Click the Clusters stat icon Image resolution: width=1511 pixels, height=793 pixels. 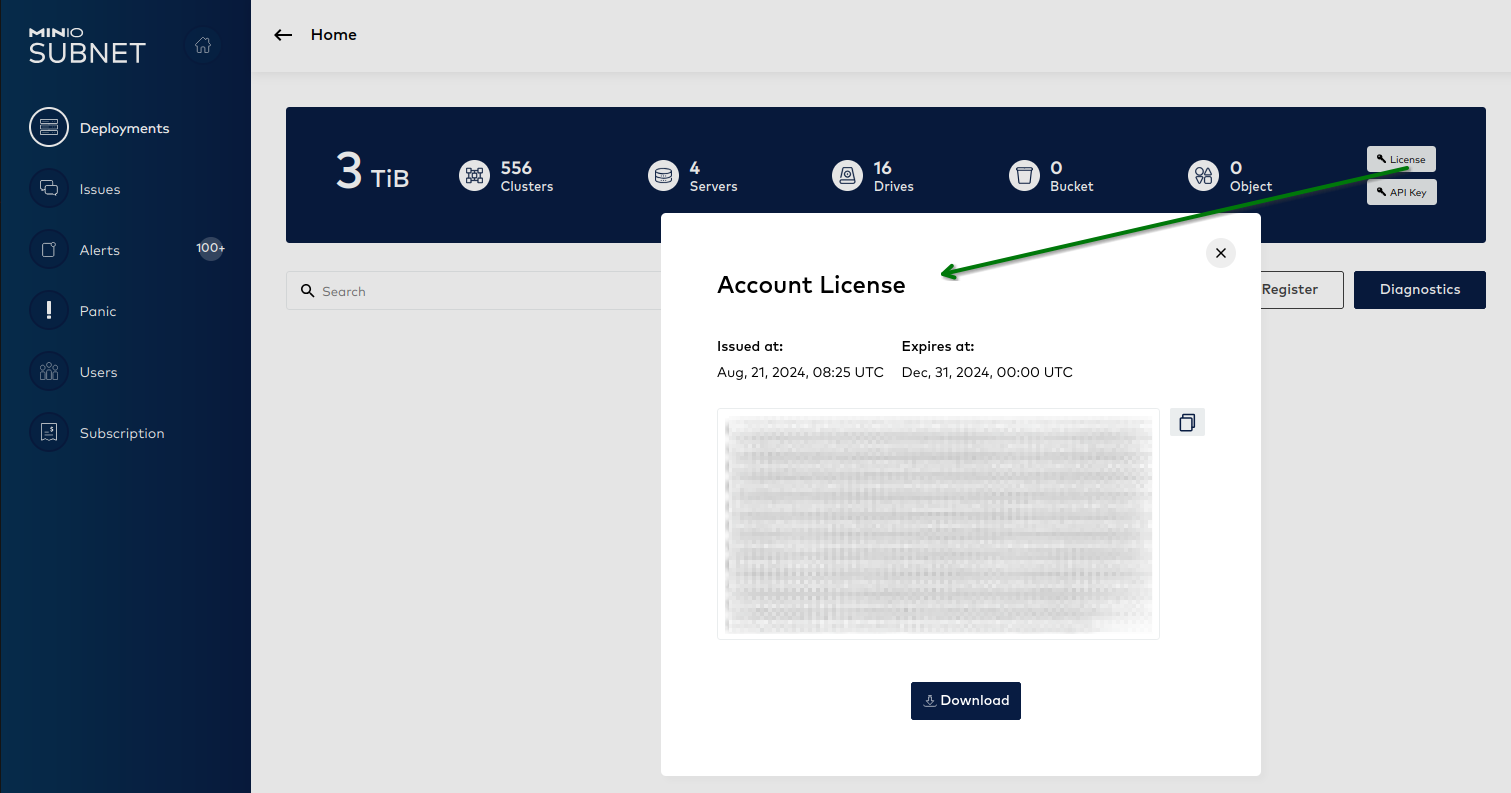click(x=474, y=175)
